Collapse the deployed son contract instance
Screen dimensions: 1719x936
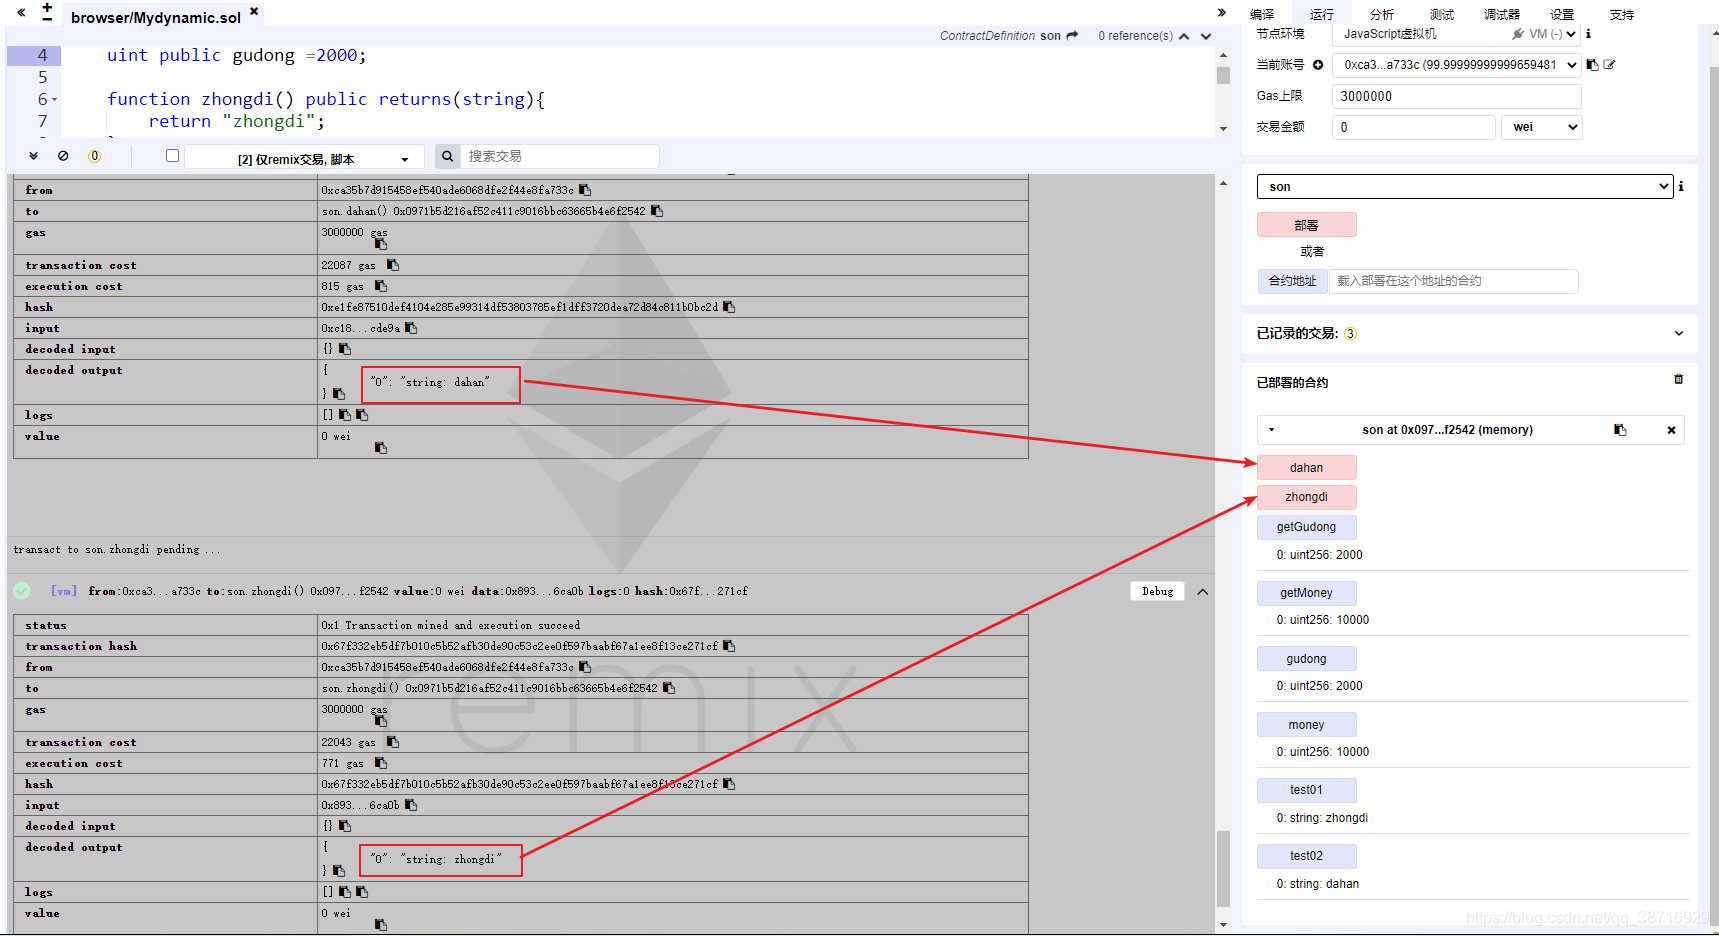click(x=1272, y=430)
